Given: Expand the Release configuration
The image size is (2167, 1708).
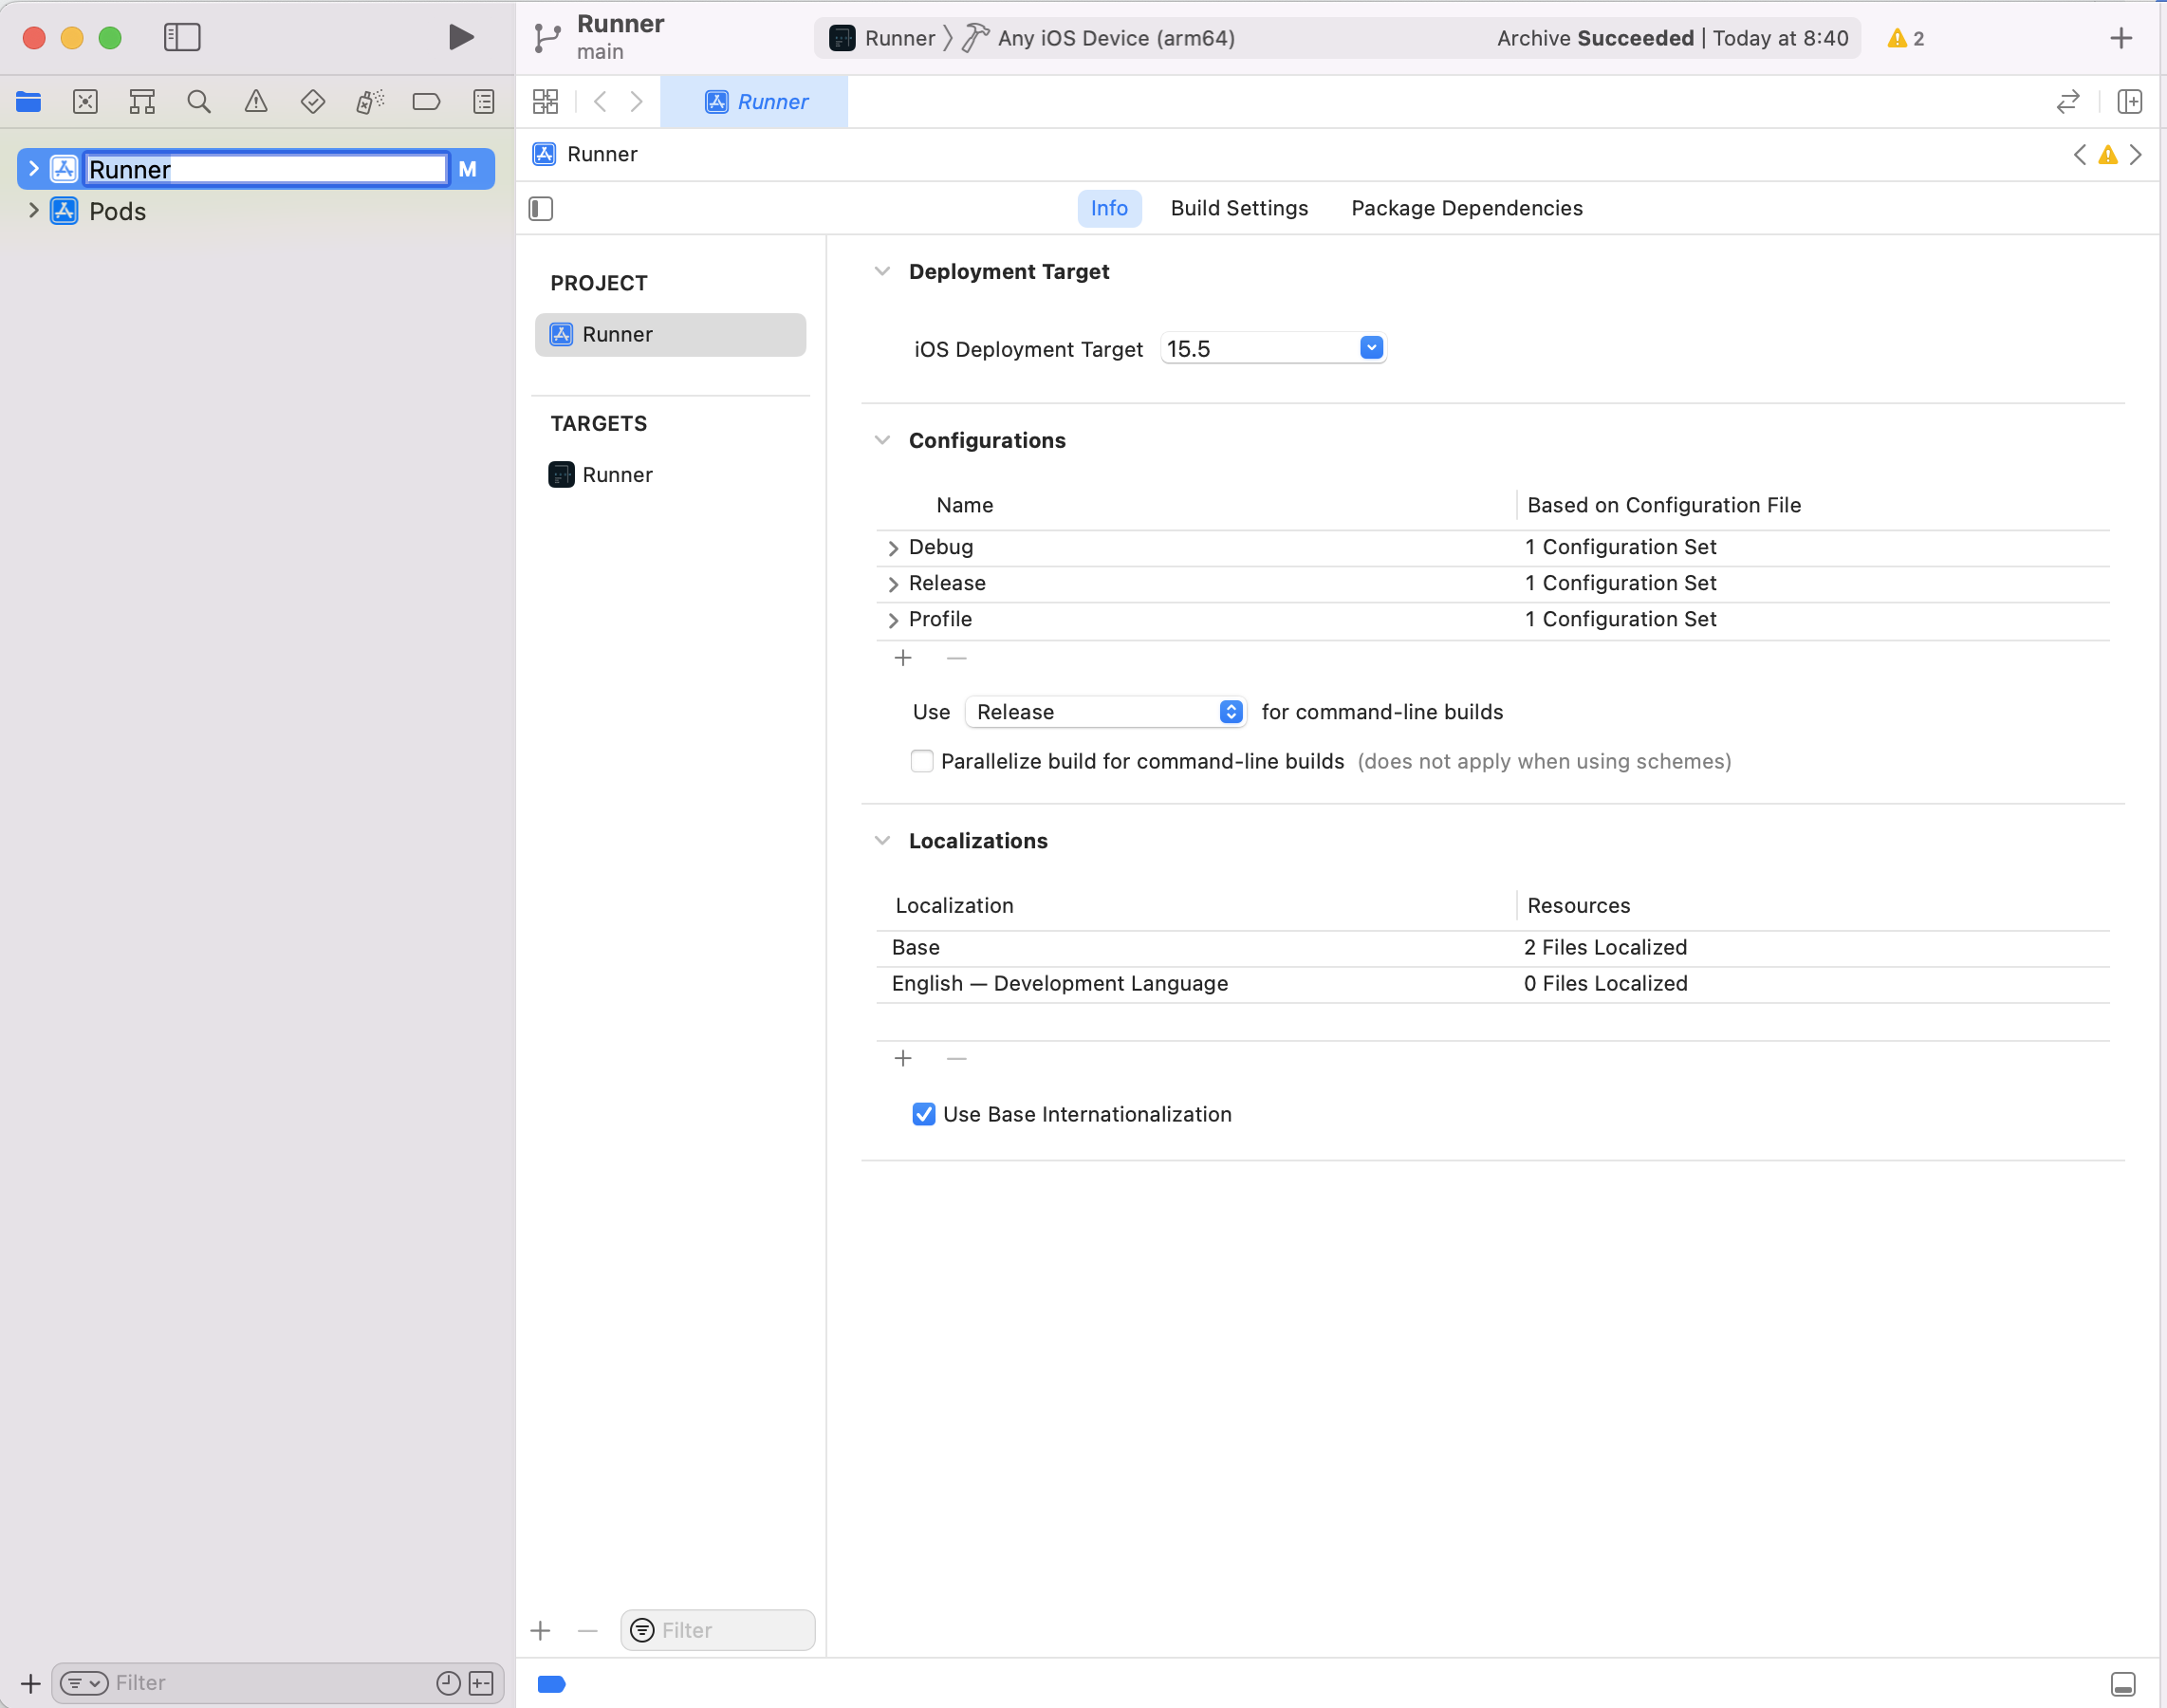Looking at the screenshot, I should coord(893,584).
